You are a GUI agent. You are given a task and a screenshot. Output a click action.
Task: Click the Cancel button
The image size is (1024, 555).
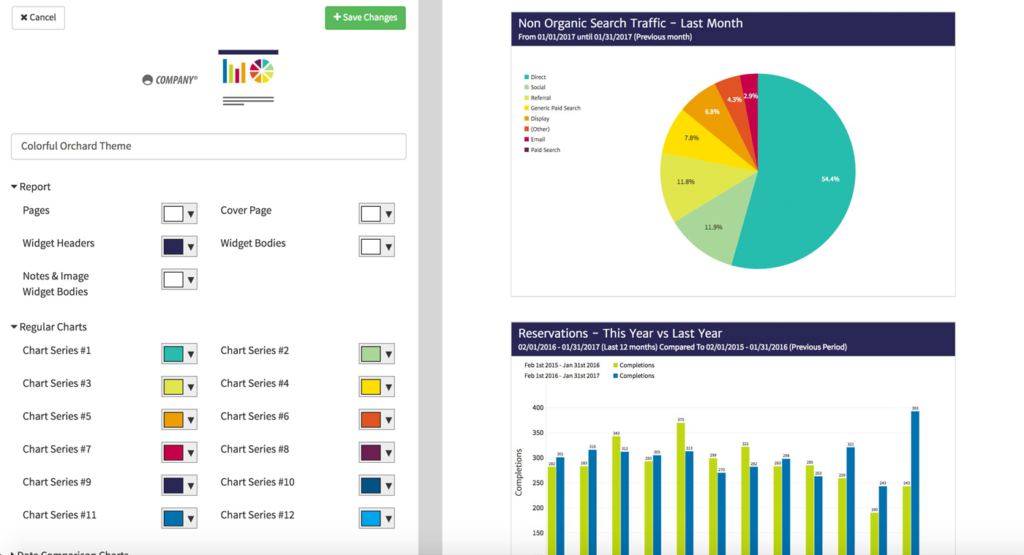coord(38,18)
